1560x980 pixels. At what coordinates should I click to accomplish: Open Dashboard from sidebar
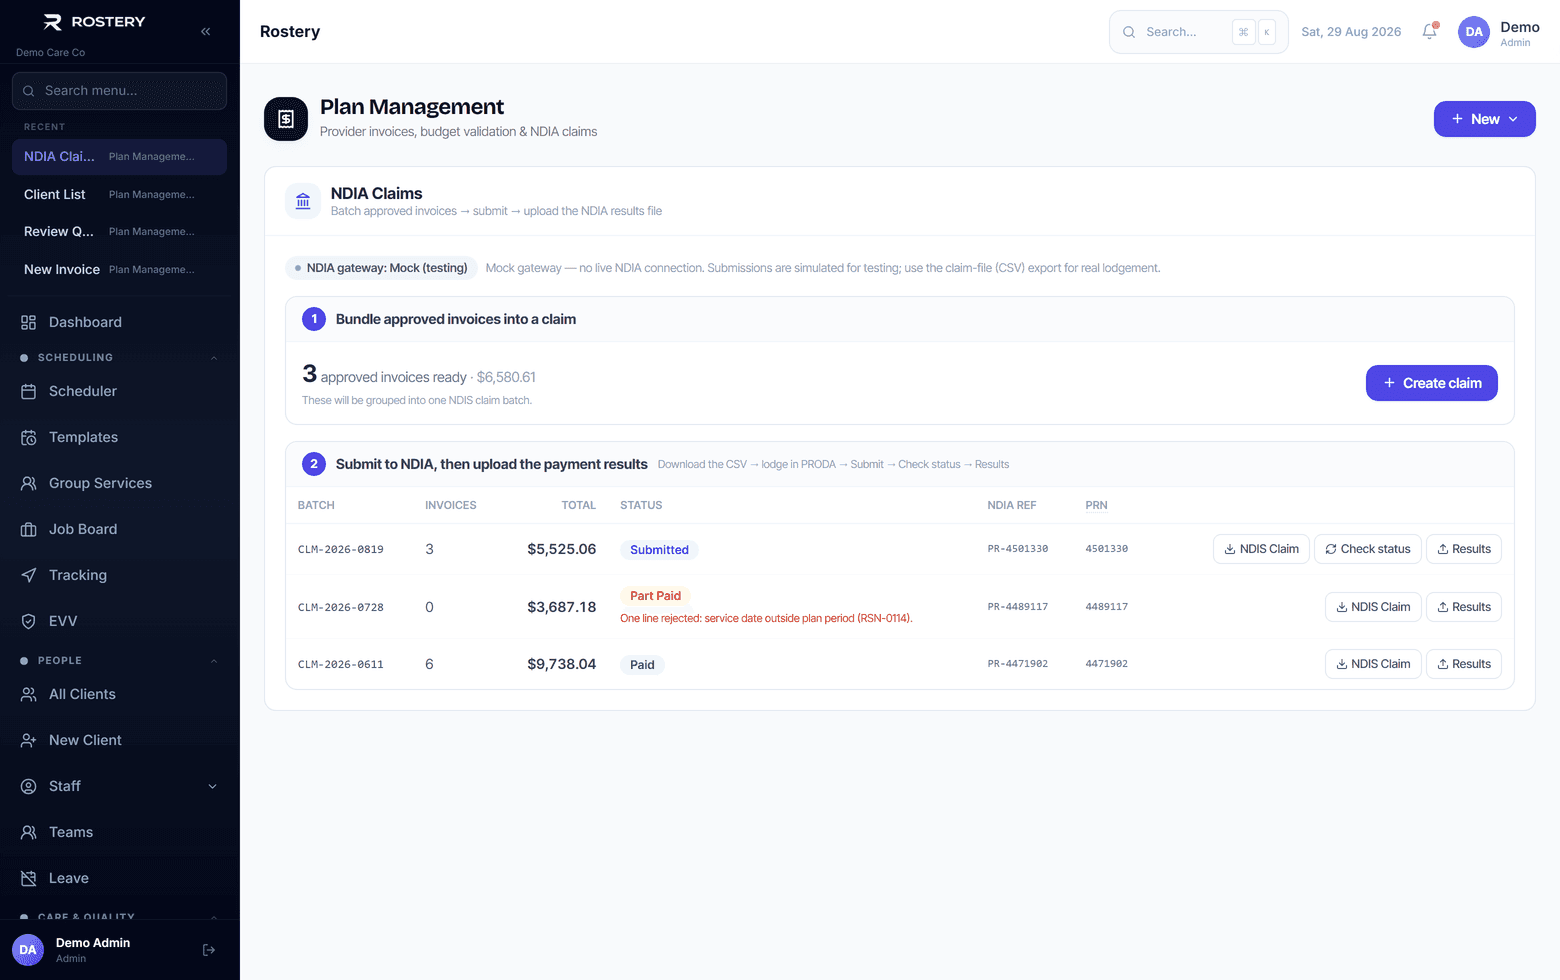click(x=120, y=322)
